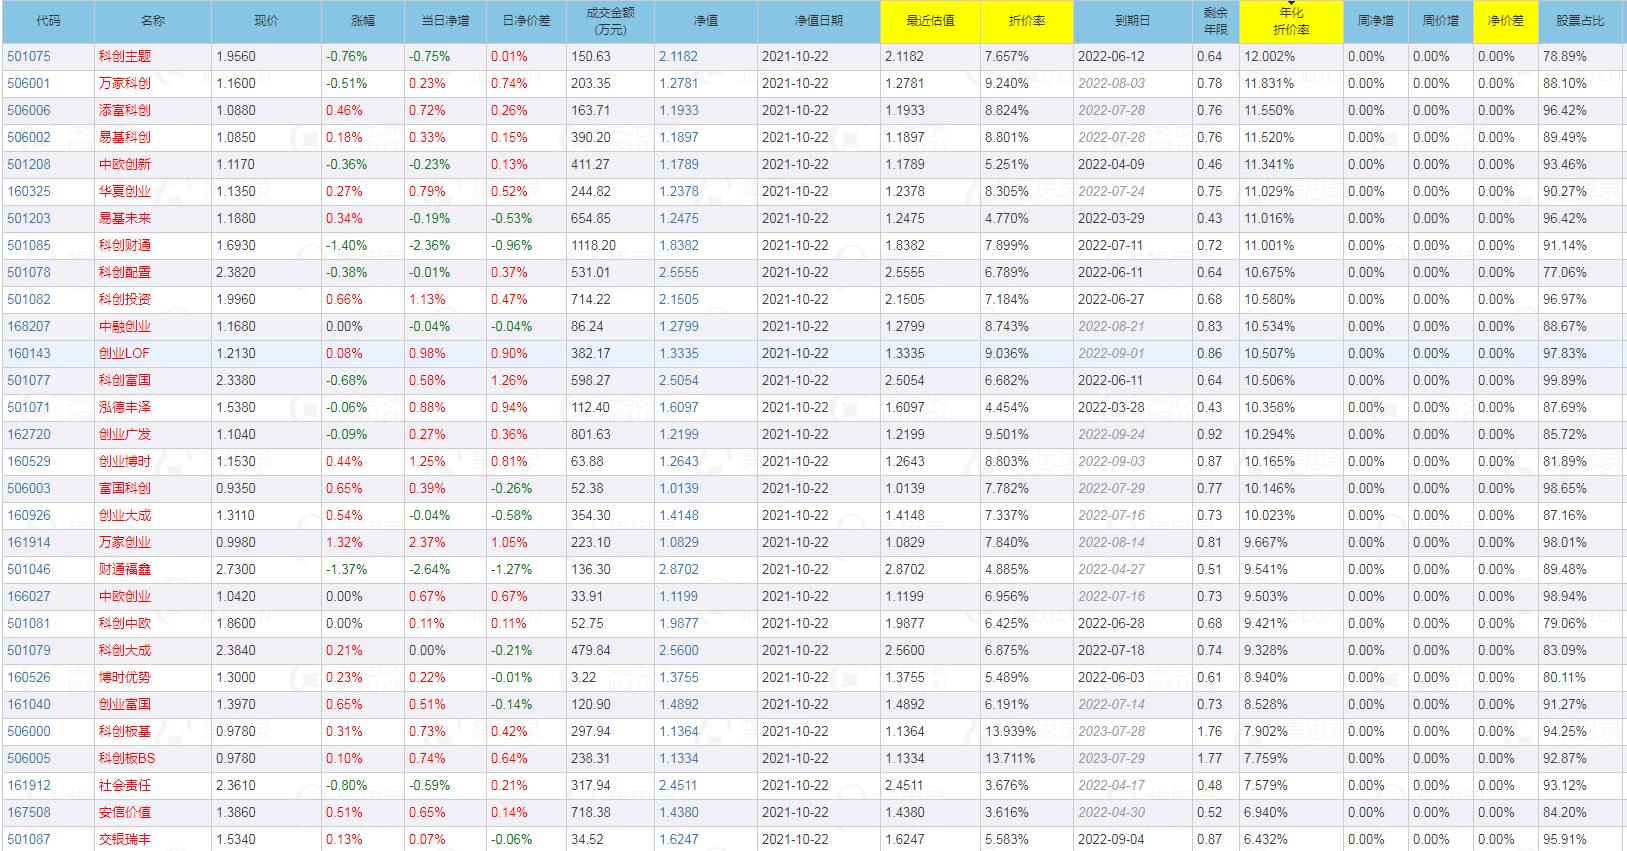Click the 社会责任 fund name link
This screenshot has width=1627, height=851.
pos(125,786)
